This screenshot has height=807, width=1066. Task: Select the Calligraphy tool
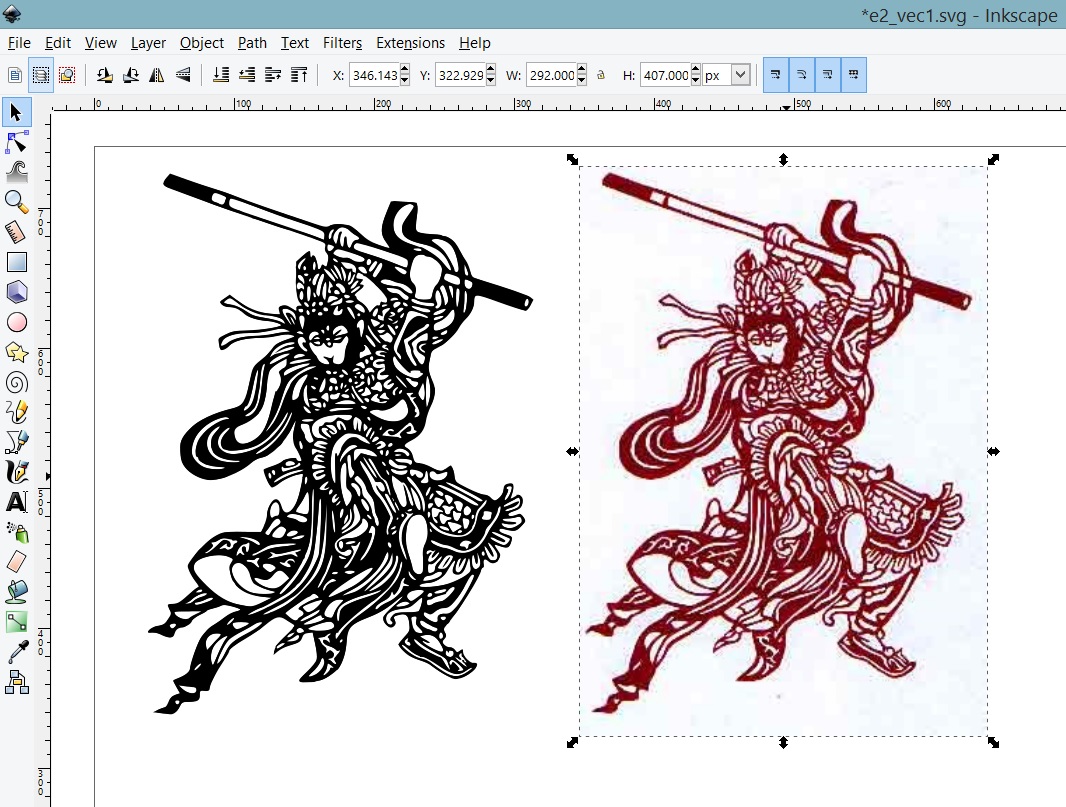pos(16,472)
